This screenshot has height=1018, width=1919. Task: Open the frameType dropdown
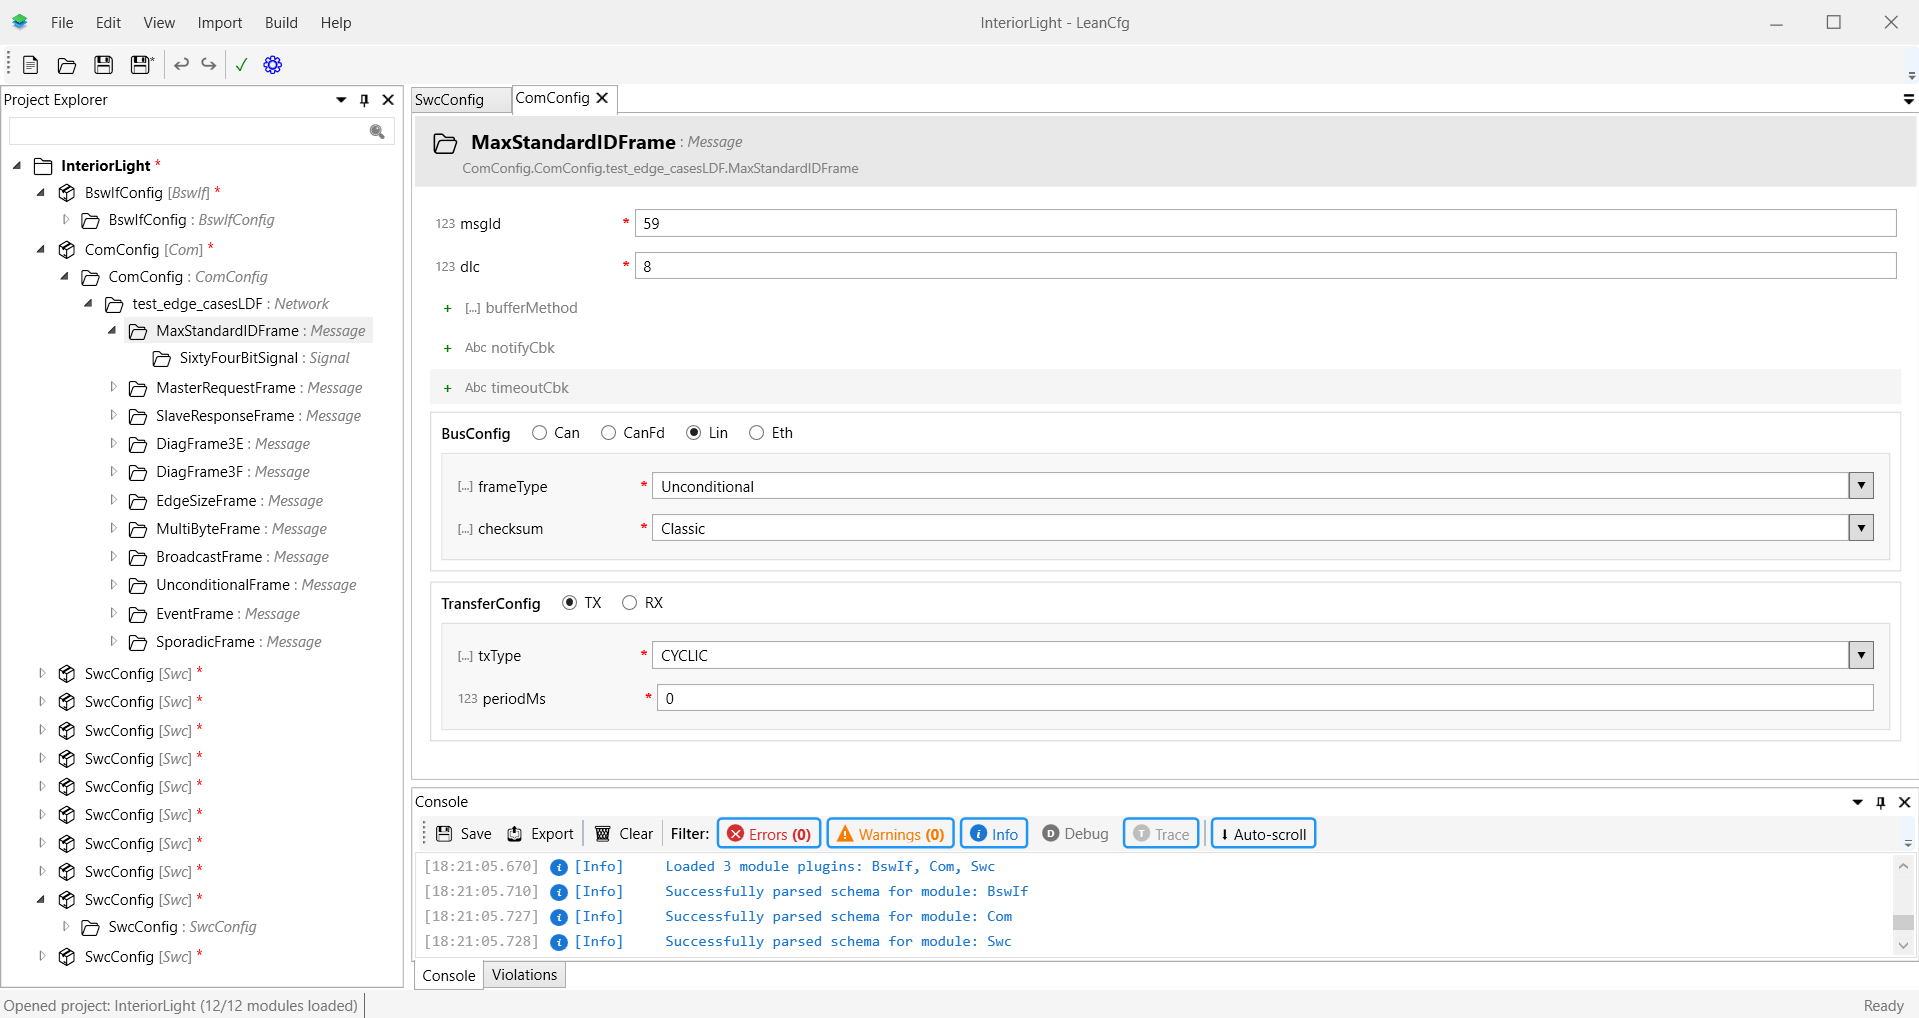click(x=1860, y=486)
